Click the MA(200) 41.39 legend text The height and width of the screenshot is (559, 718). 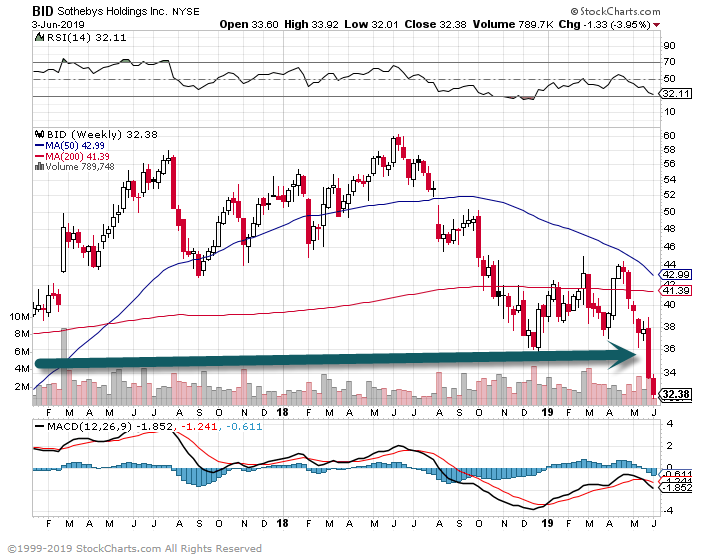(77, 157)
